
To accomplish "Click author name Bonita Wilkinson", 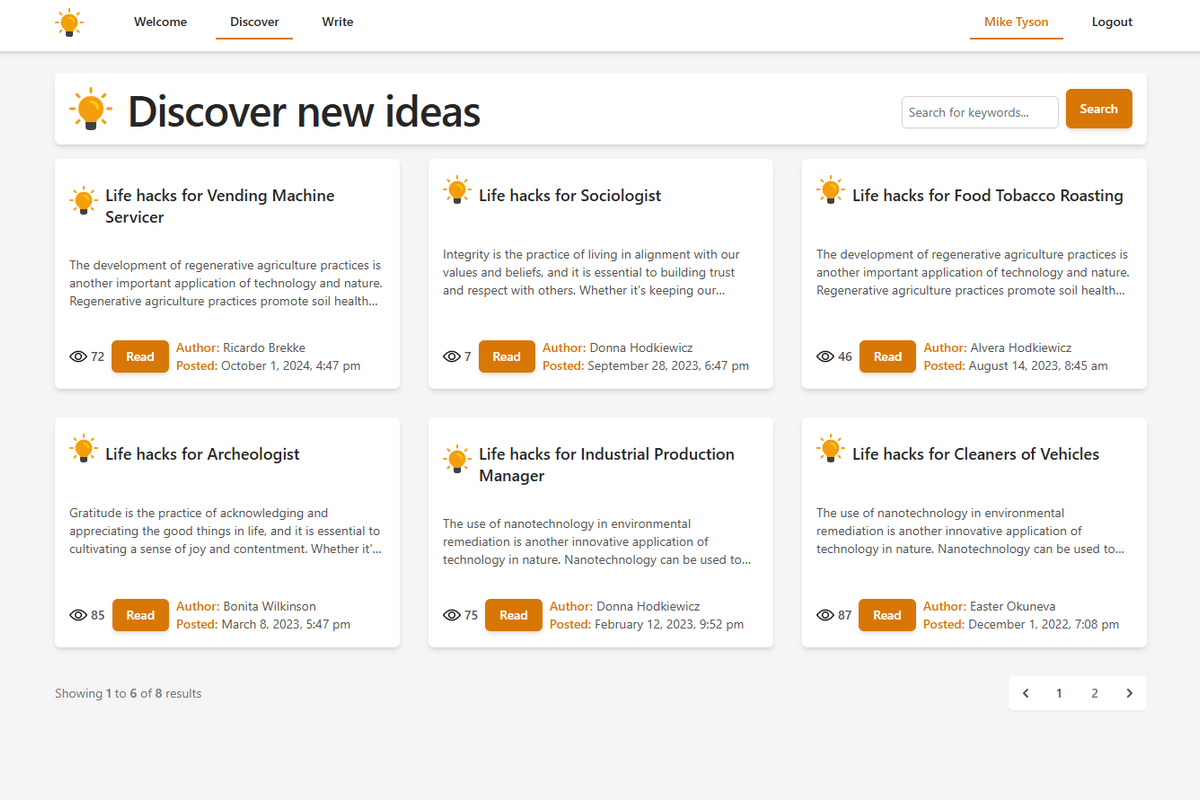I will pos(269,606).
